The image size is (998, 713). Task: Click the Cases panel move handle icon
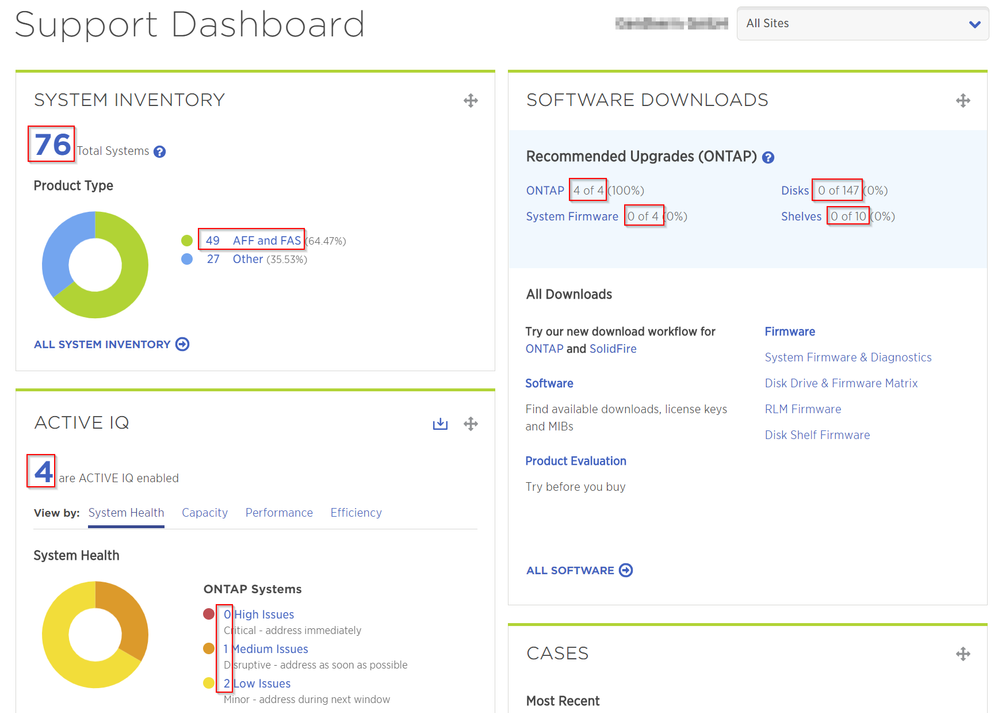(x=963, y=654)
